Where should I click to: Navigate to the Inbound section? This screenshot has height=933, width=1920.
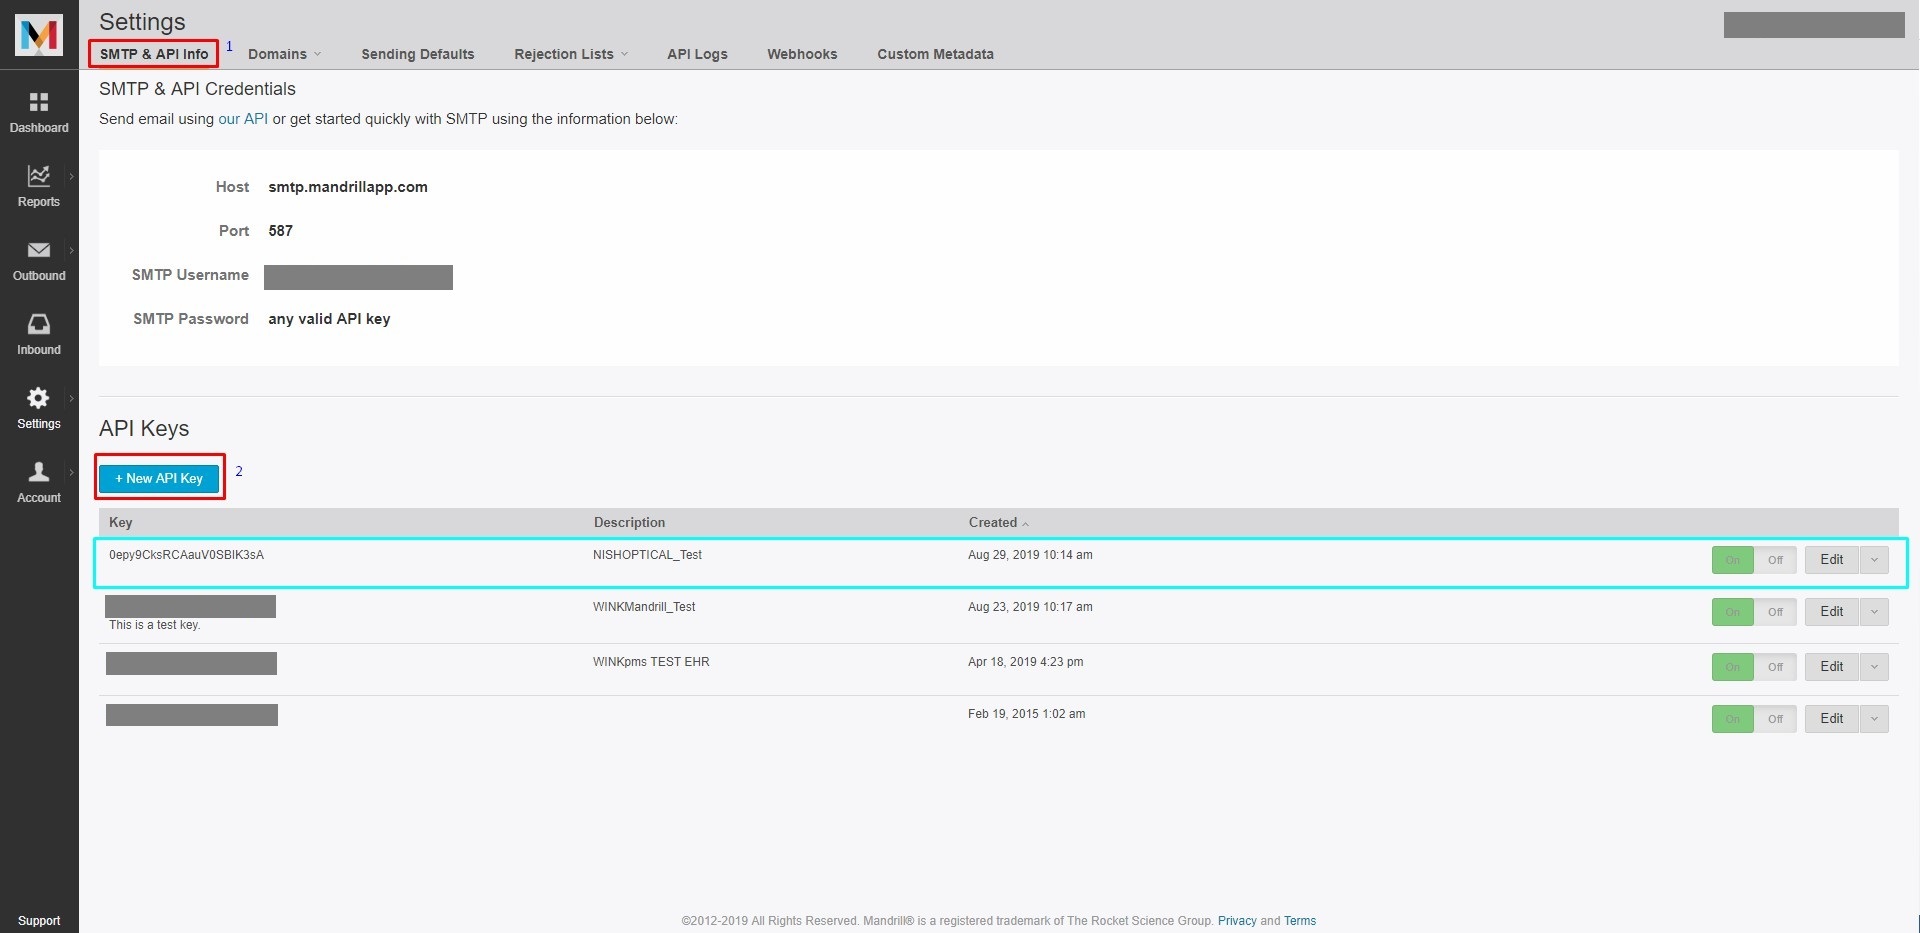pos(39,333)
